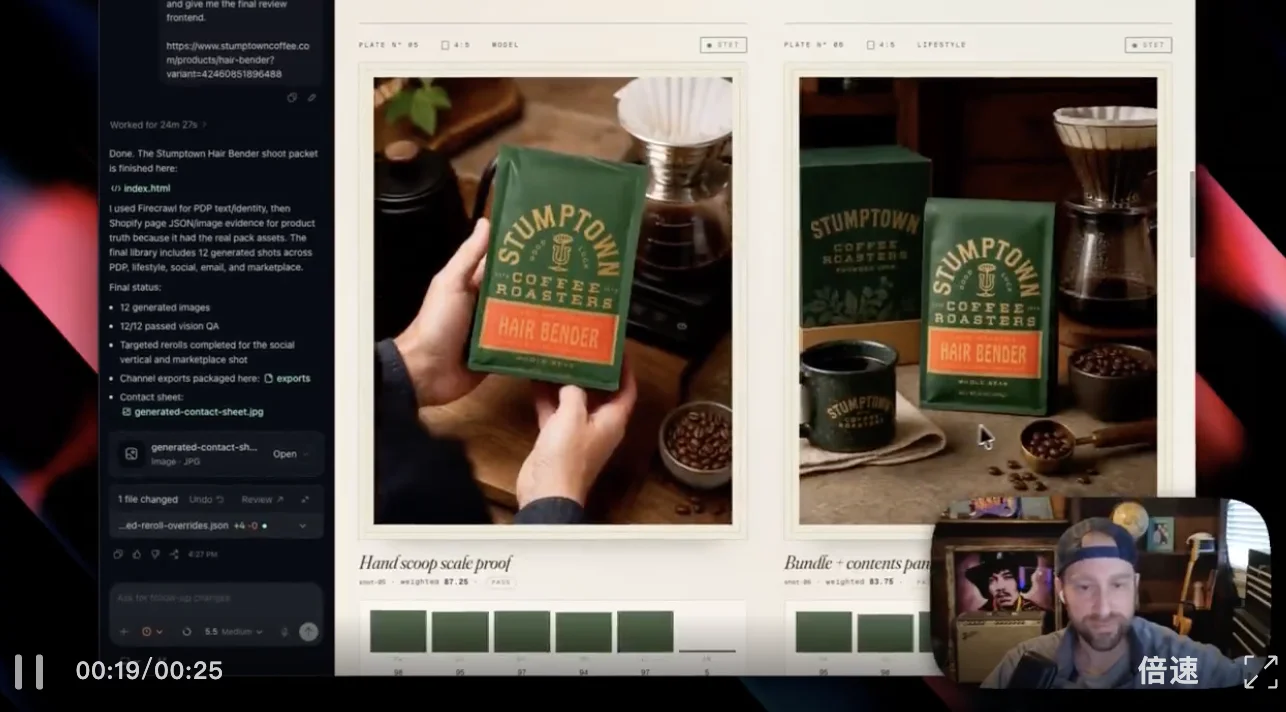Click the circular reasoning icon in composer

click(x=187, y=632)
